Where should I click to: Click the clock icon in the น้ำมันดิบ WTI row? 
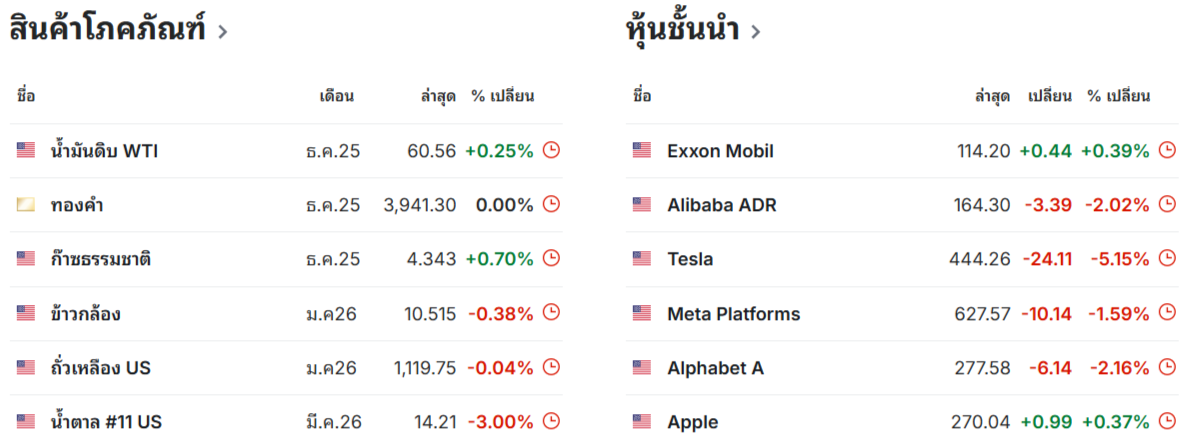(551, 151)
